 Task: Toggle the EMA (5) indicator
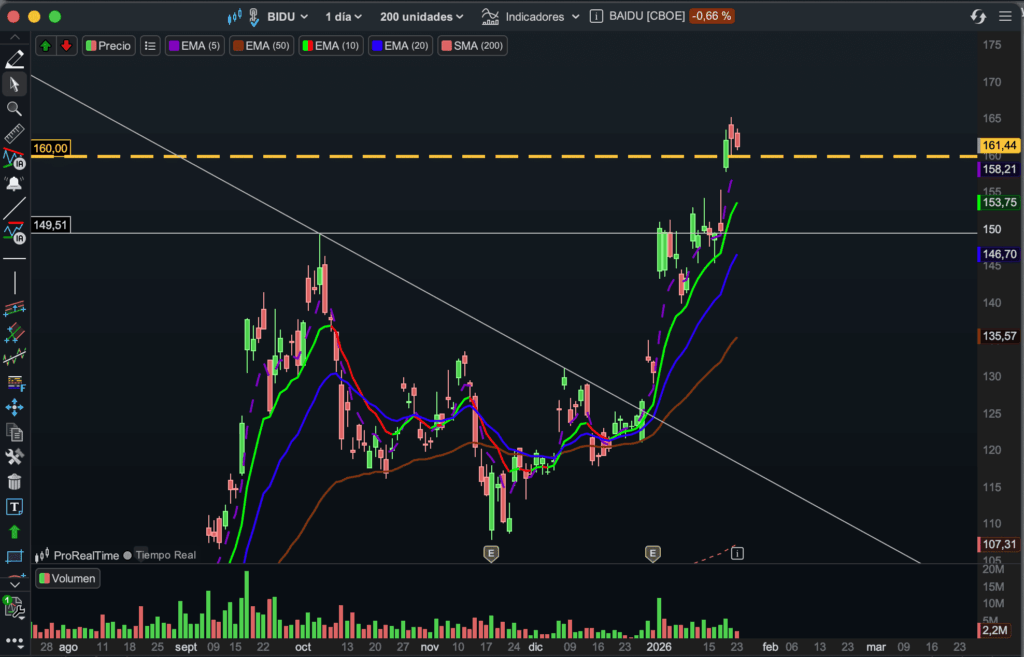(x=195, y=46)
